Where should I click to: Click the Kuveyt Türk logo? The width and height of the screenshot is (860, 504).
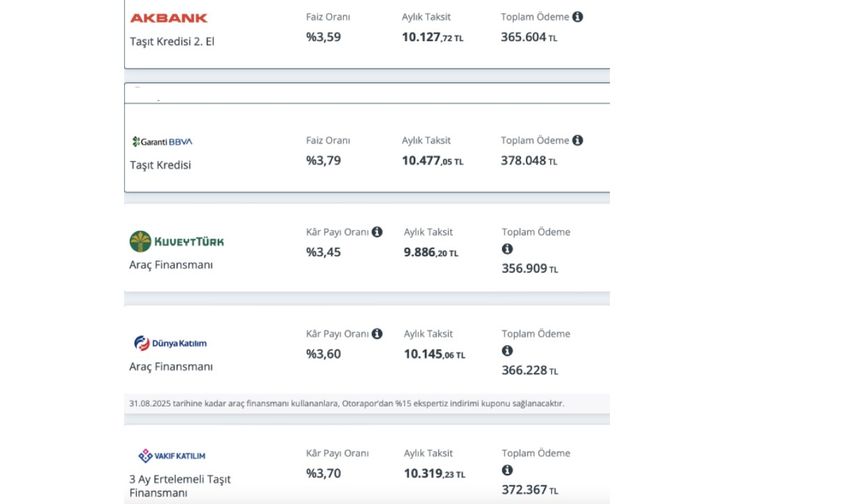tap(177, 241)
